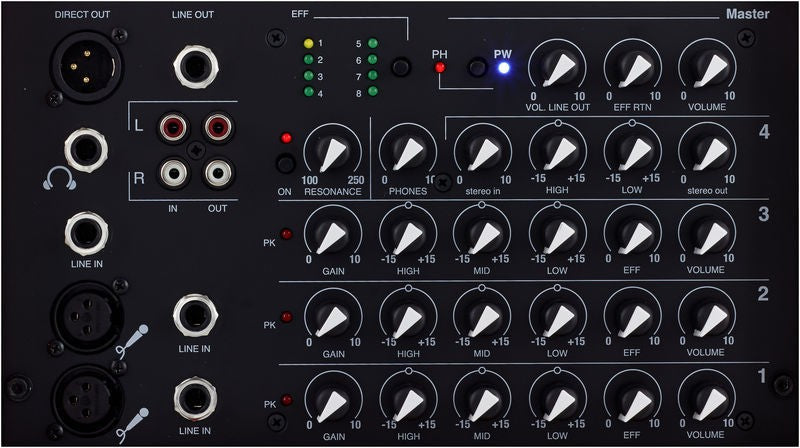This screenshot has width=800, height=448.
Task: Click the RESONANCE frequency knob
Action: coord(333,152)
